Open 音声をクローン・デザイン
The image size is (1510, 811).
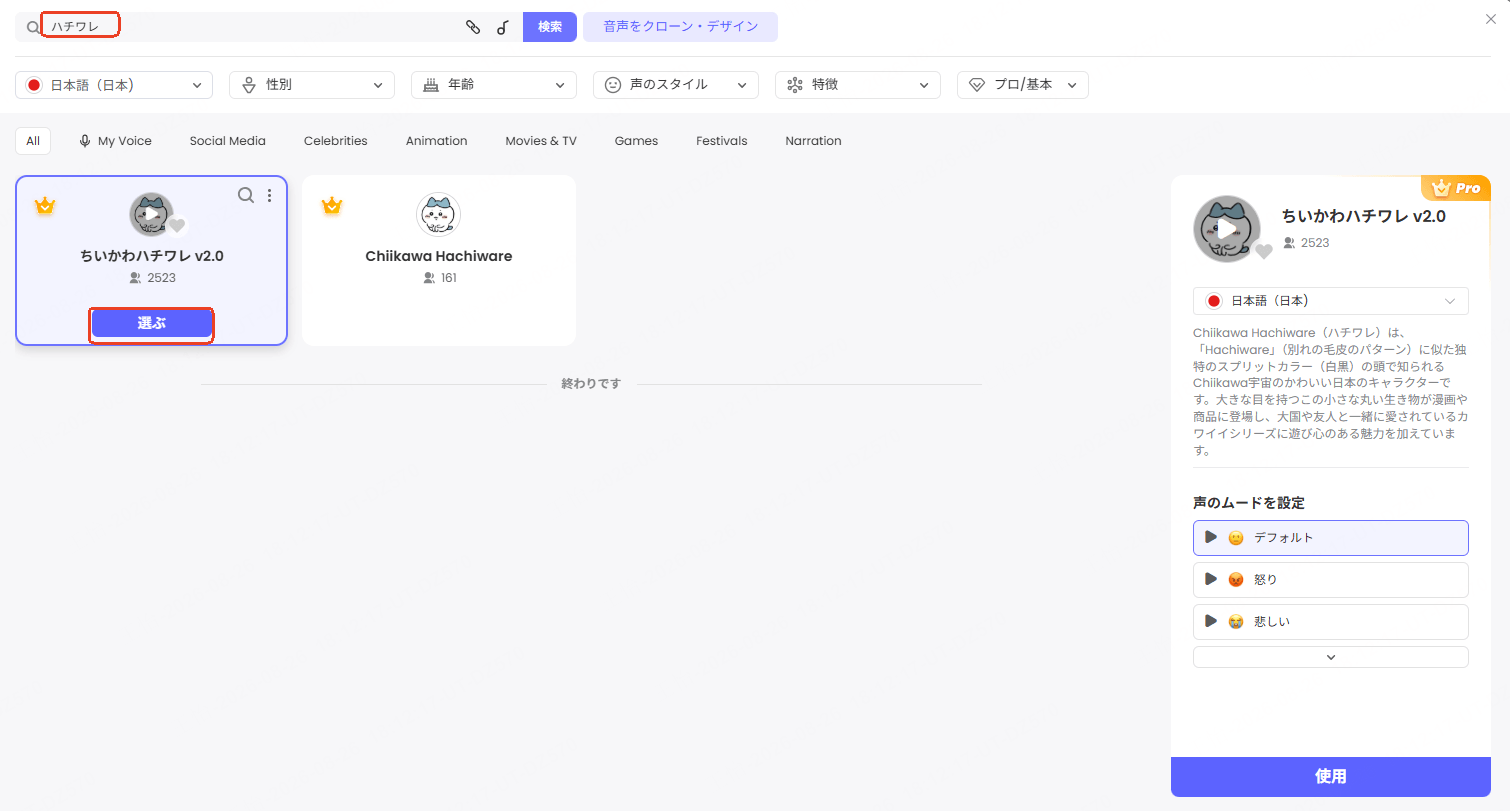[680, 27]
